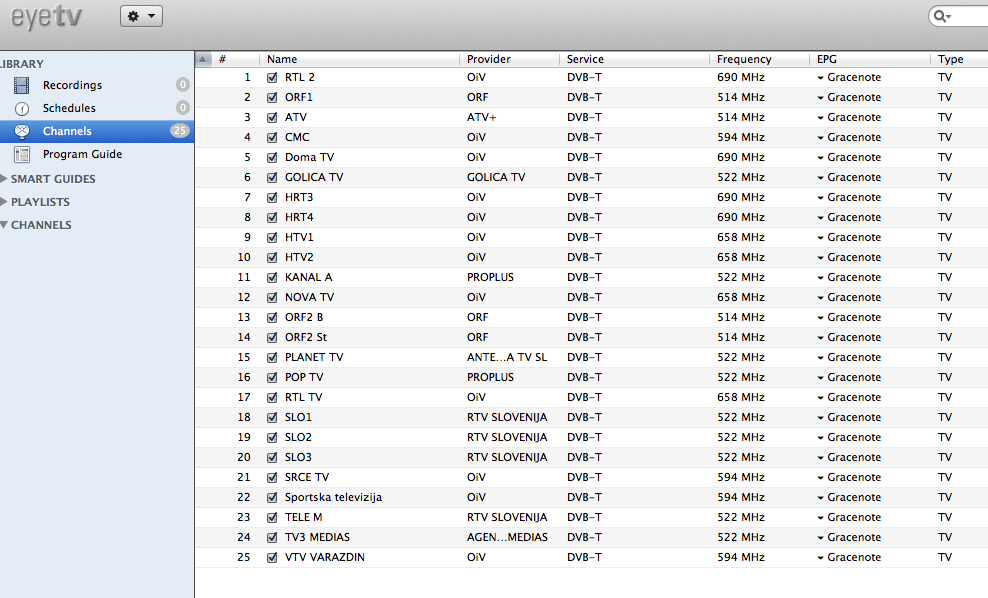
Task: Click the magnifying glass search icon
Action: 942,16
